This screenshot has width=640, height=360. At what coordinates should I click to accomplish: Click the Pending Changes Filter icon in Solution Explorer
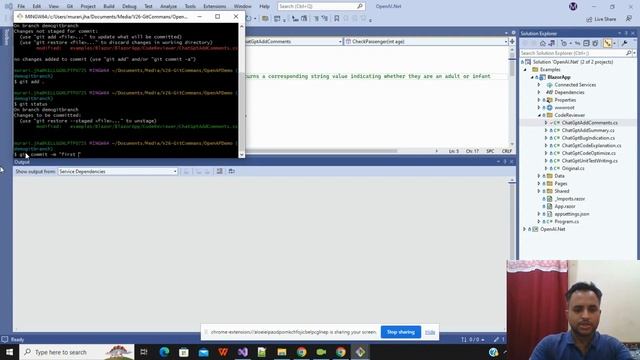[x=564, y=43]
